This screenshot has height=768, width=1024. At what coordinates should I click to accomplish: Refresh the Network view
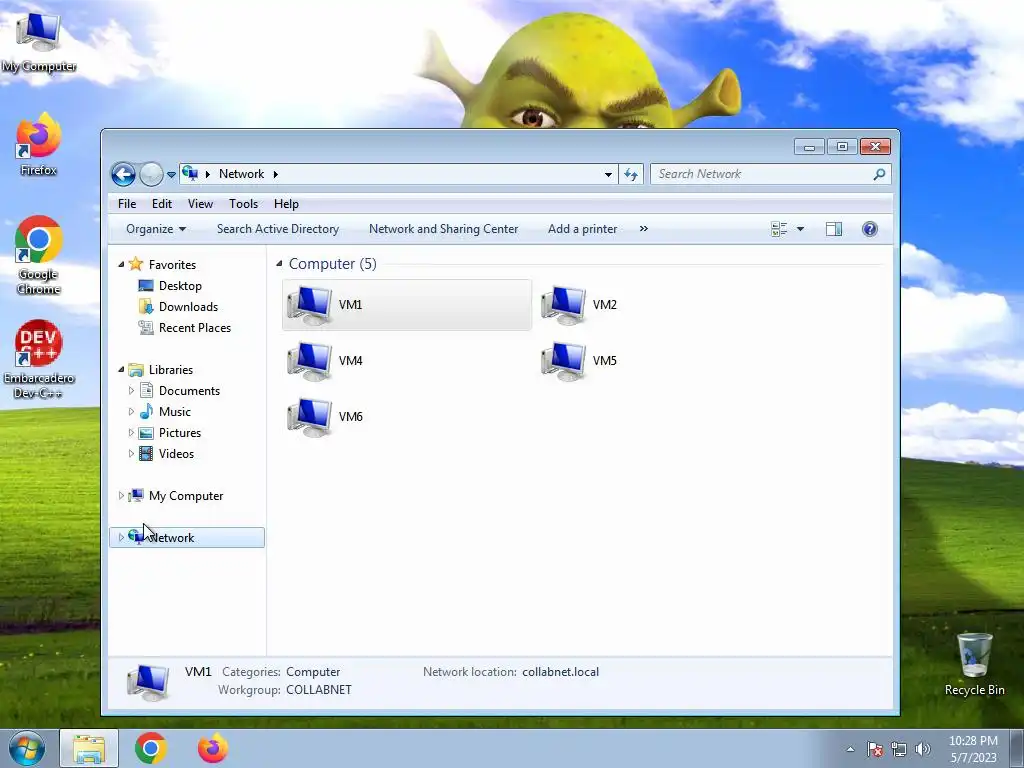point(631,174)
